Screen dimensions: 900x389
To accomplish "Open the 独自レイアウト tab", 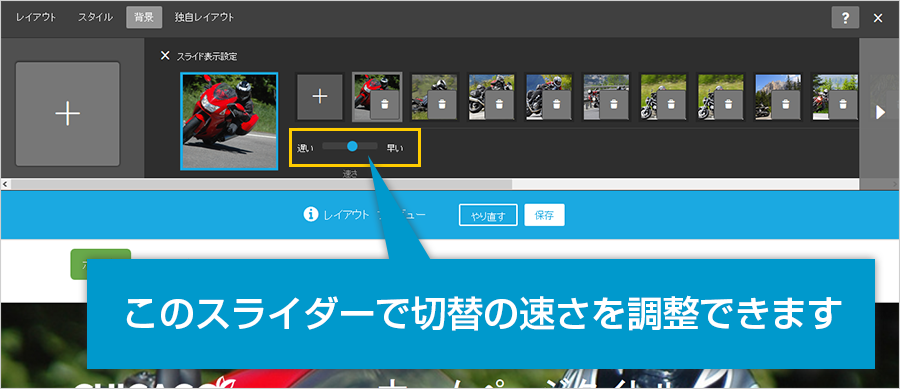I will coord(204,17).
